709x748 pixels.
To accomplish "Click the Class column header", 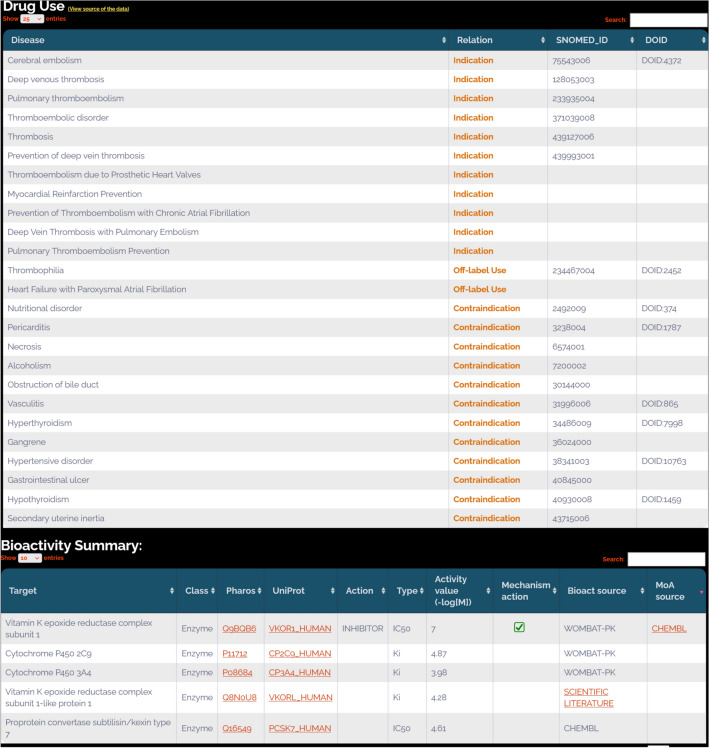I will point(196,591).
